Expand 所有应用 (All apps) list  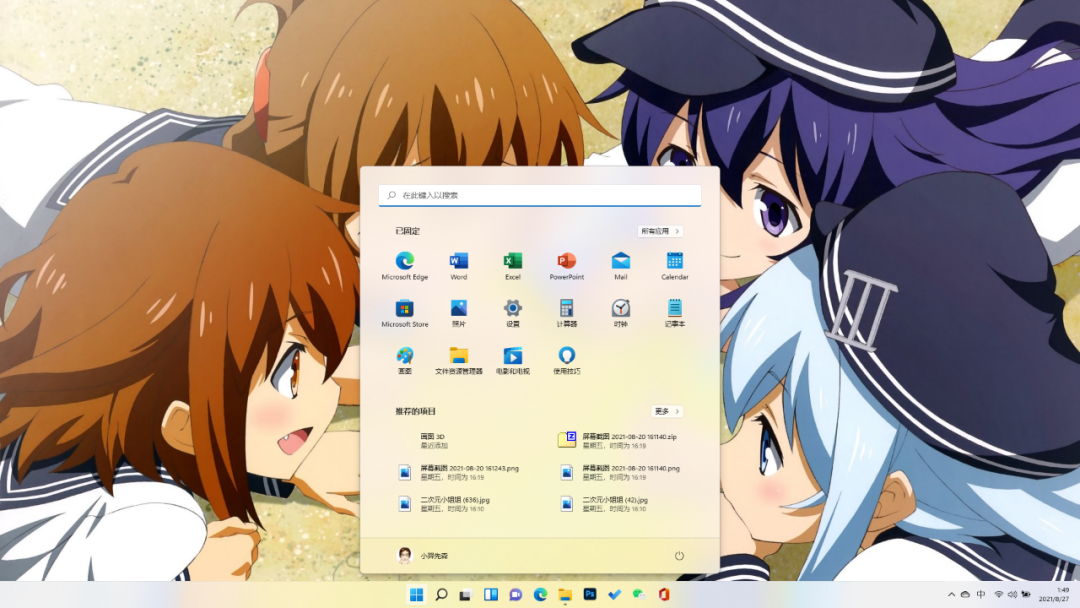(661, 231)
